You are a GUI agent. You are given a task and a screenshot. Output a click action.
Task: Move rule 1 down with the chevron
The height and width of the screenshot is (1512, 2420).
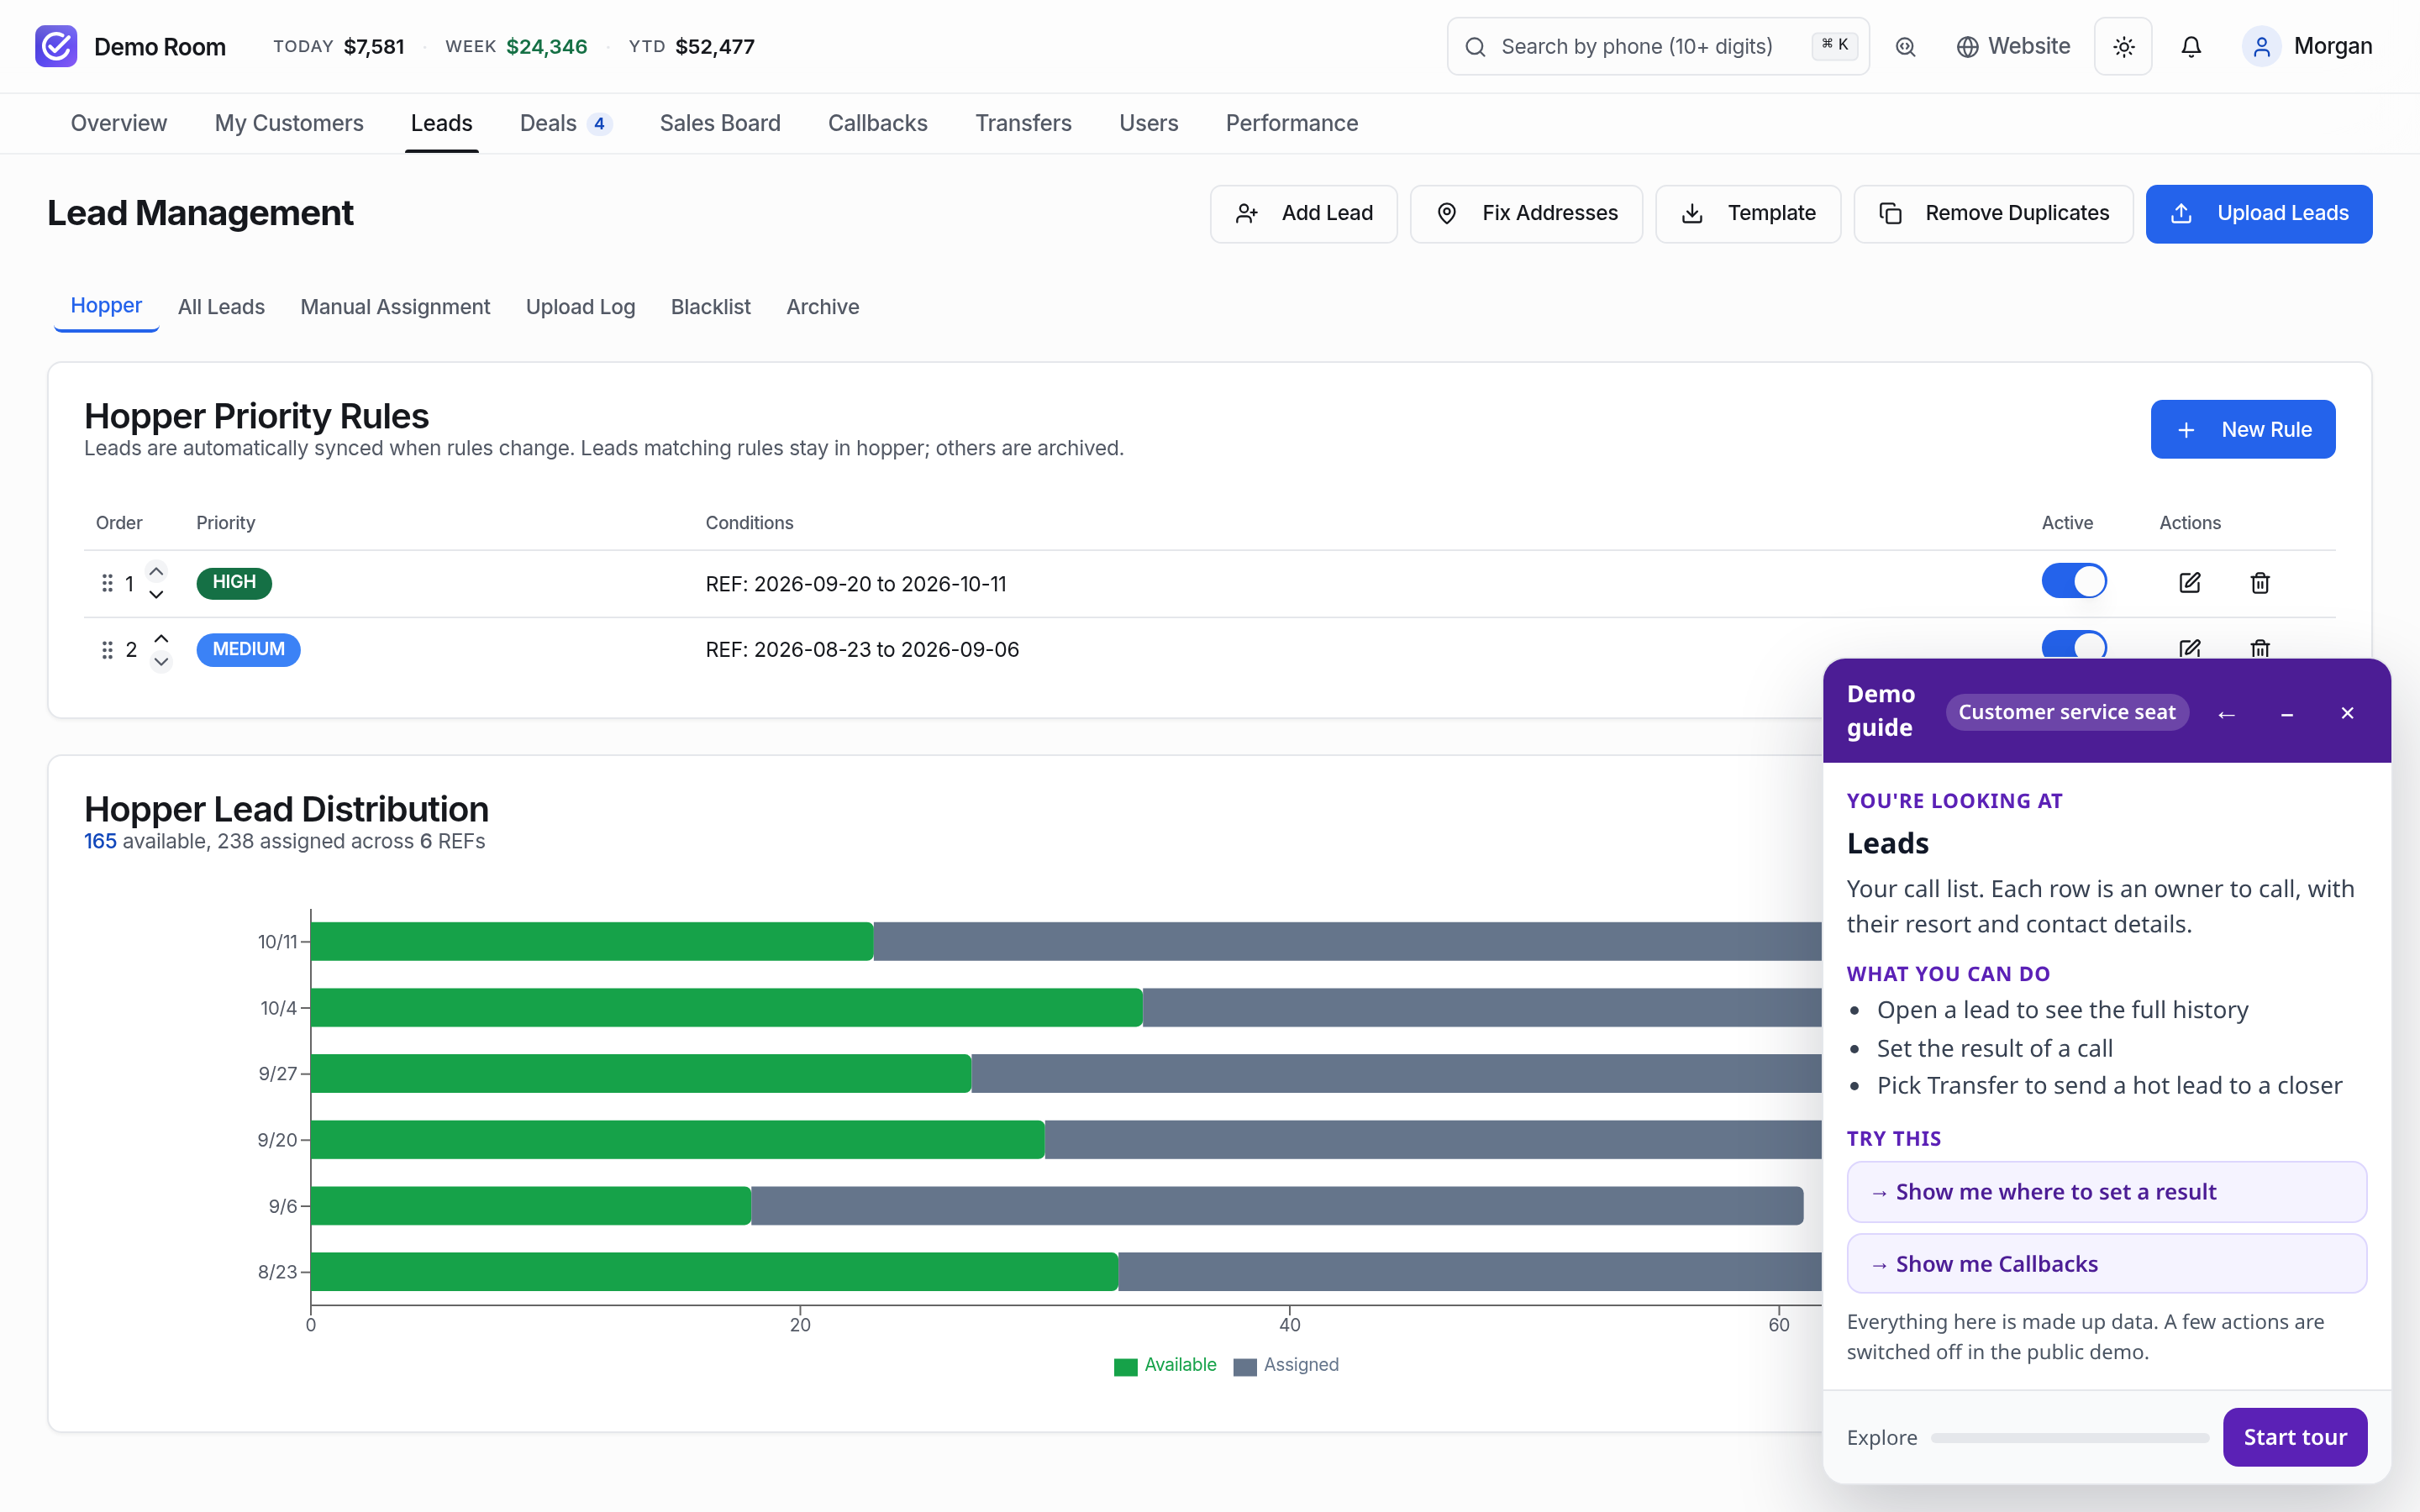(x=156, y=595)
